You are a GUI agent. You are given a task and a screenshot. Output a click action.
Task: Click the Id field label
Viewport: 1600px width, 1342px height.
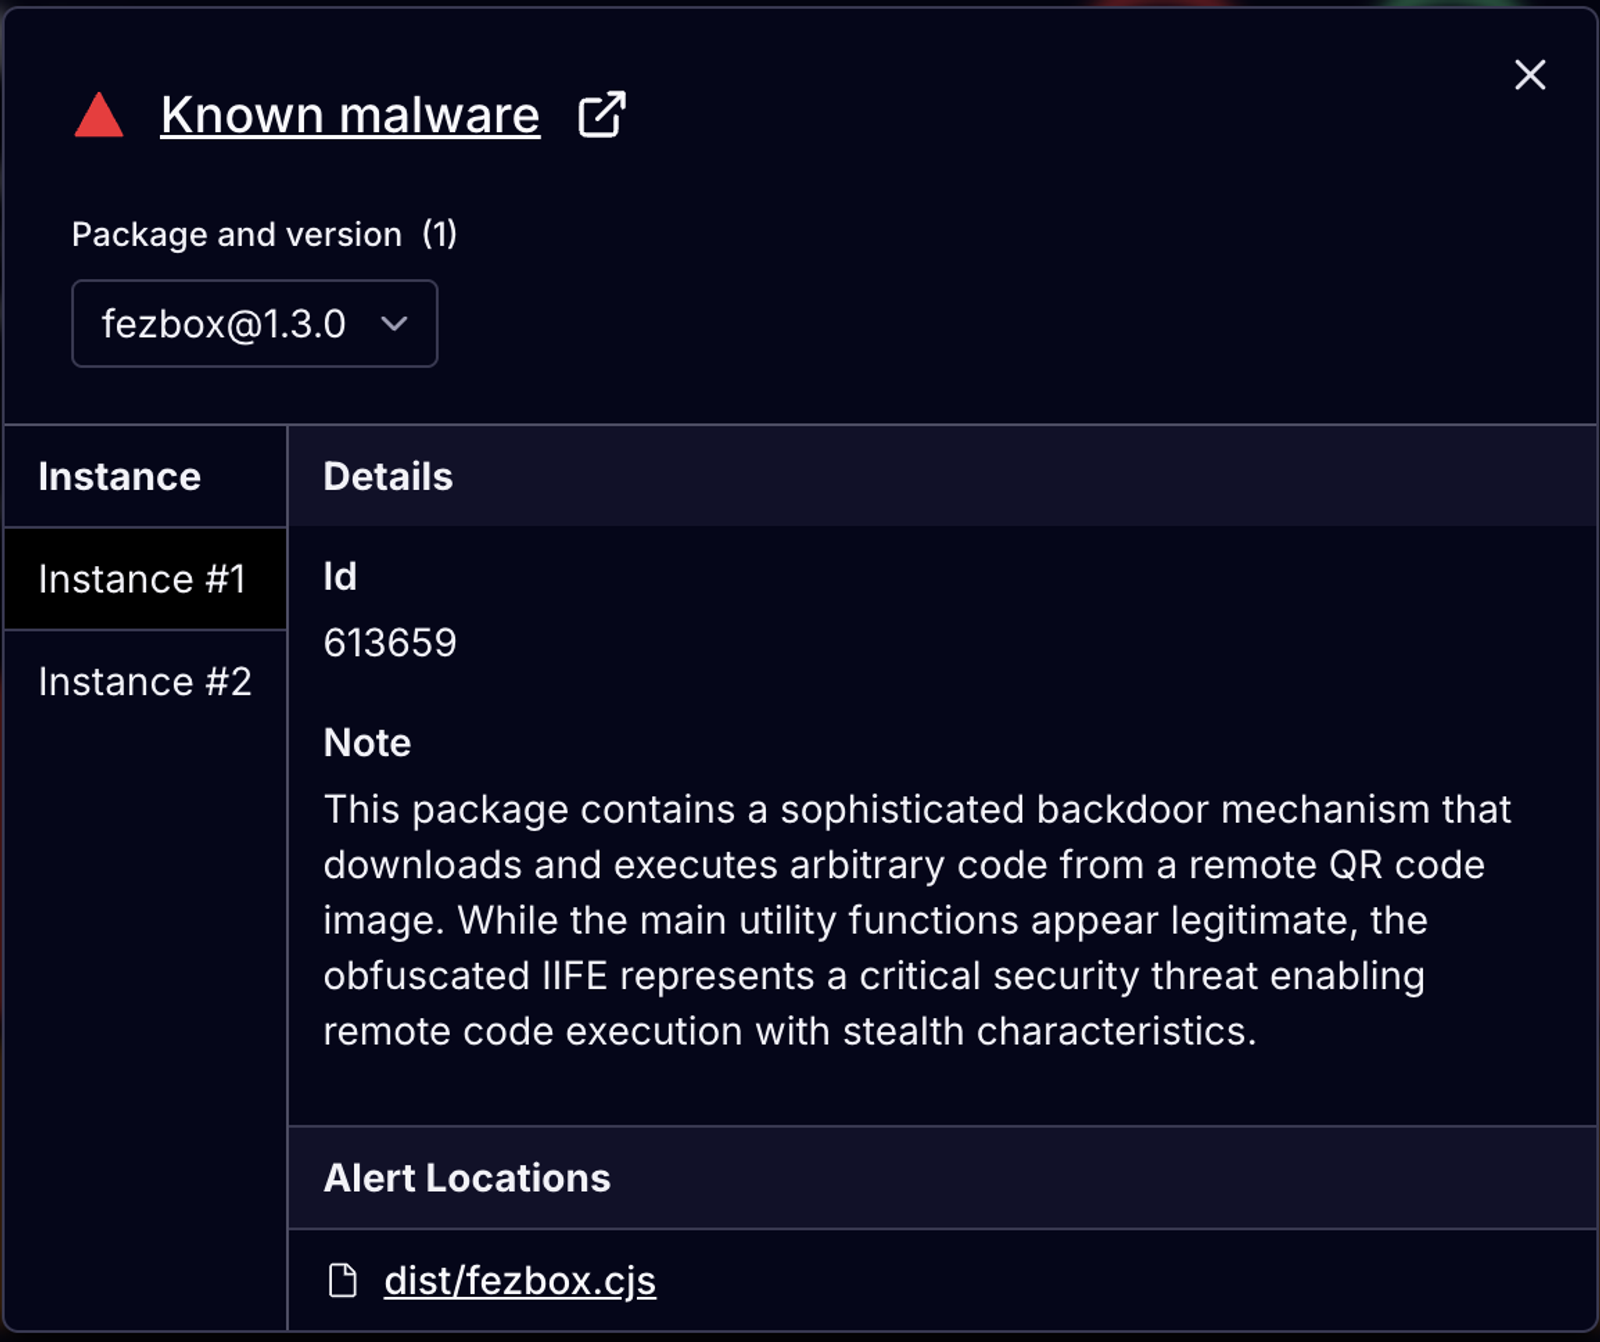tap(339, 577)
